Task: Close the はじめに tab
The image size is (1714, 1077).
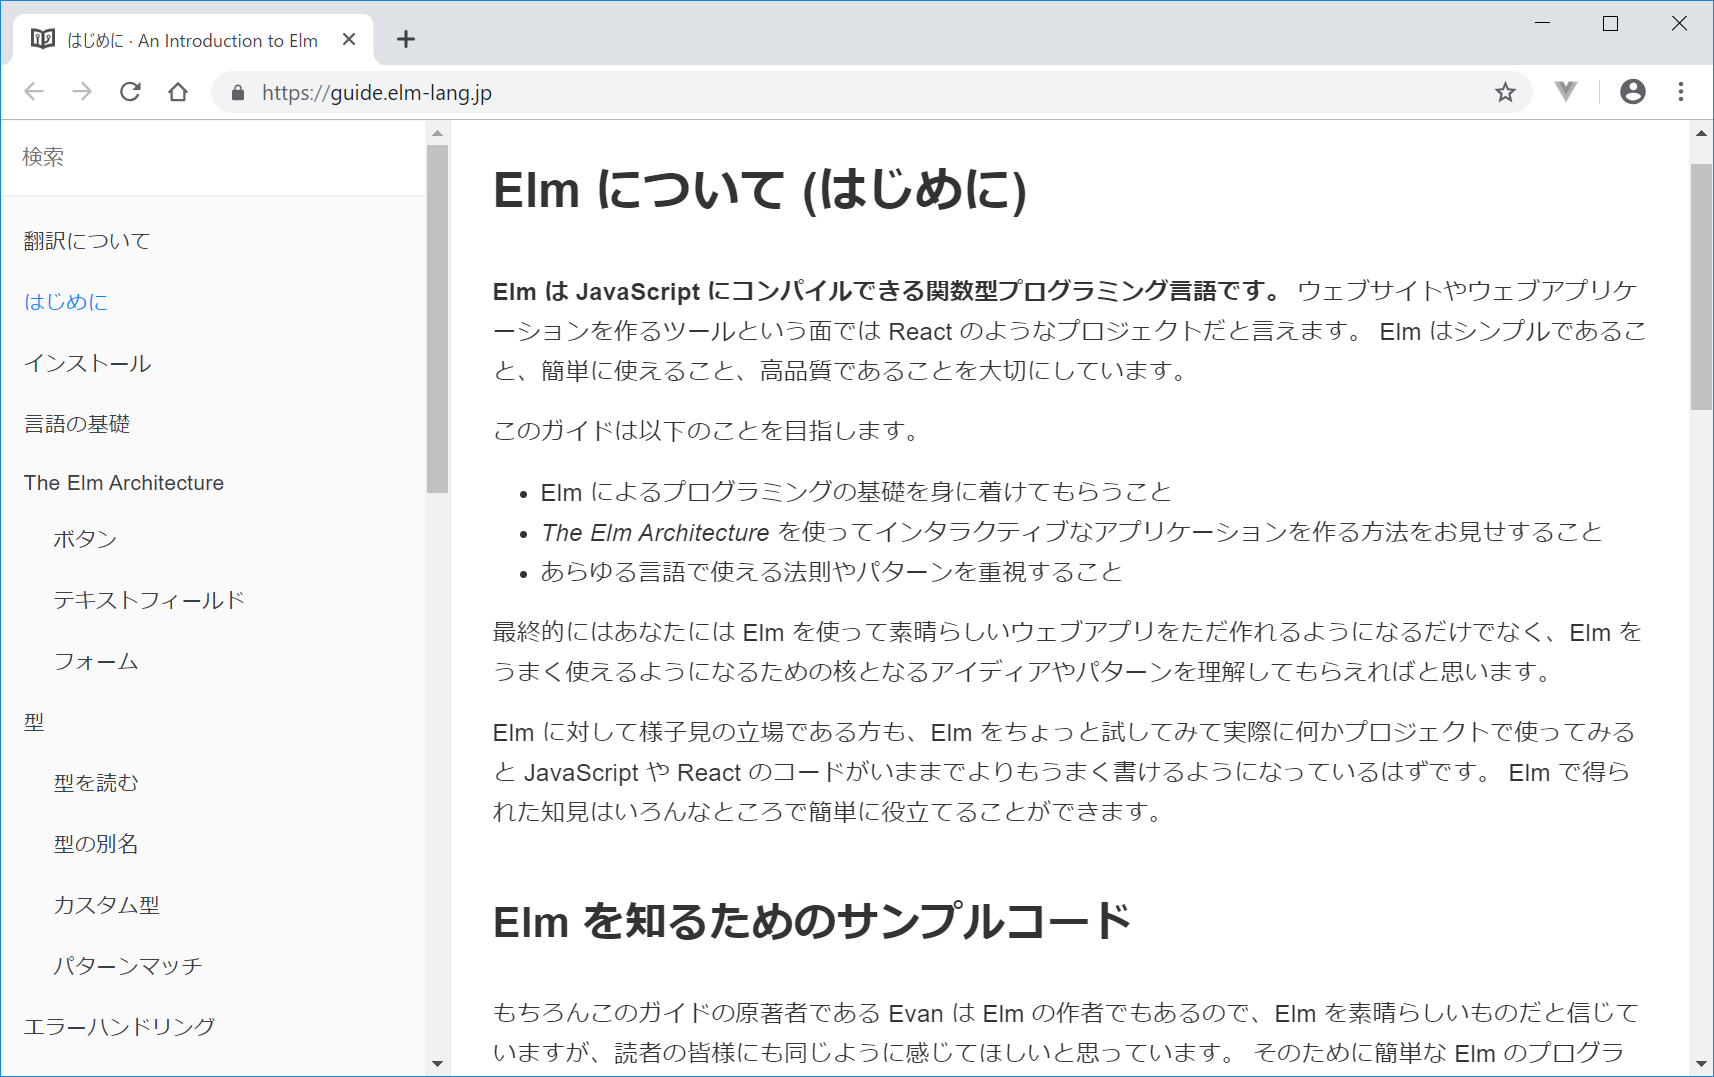Action: (349, 40)
